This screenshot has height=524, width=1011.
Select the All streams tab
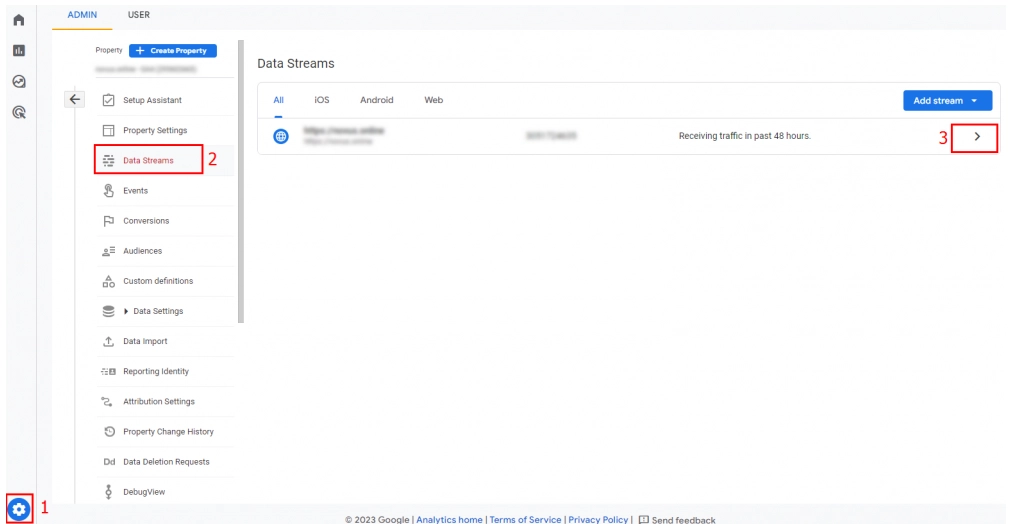click(279, 100)
